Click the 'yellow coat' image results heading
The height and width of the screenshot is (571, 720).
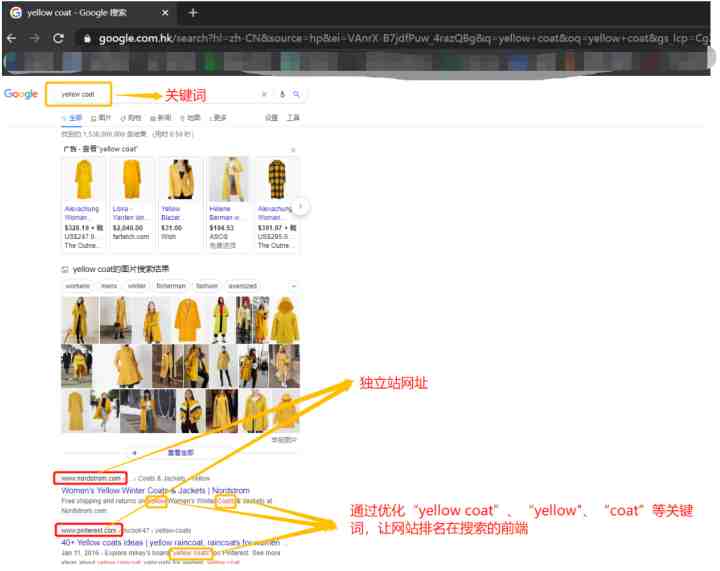point(121,269)
